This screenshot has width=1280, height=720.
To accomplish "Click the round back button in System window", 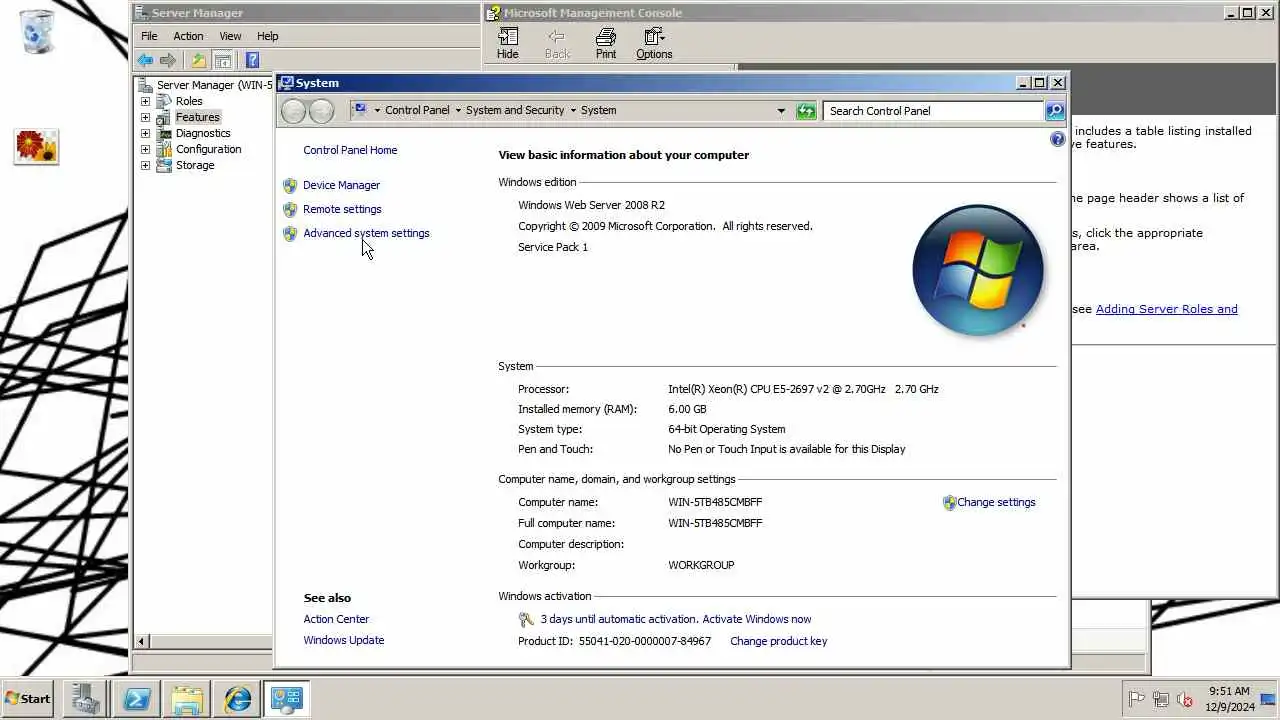I will pyautogui.click(x=293, y=111).
